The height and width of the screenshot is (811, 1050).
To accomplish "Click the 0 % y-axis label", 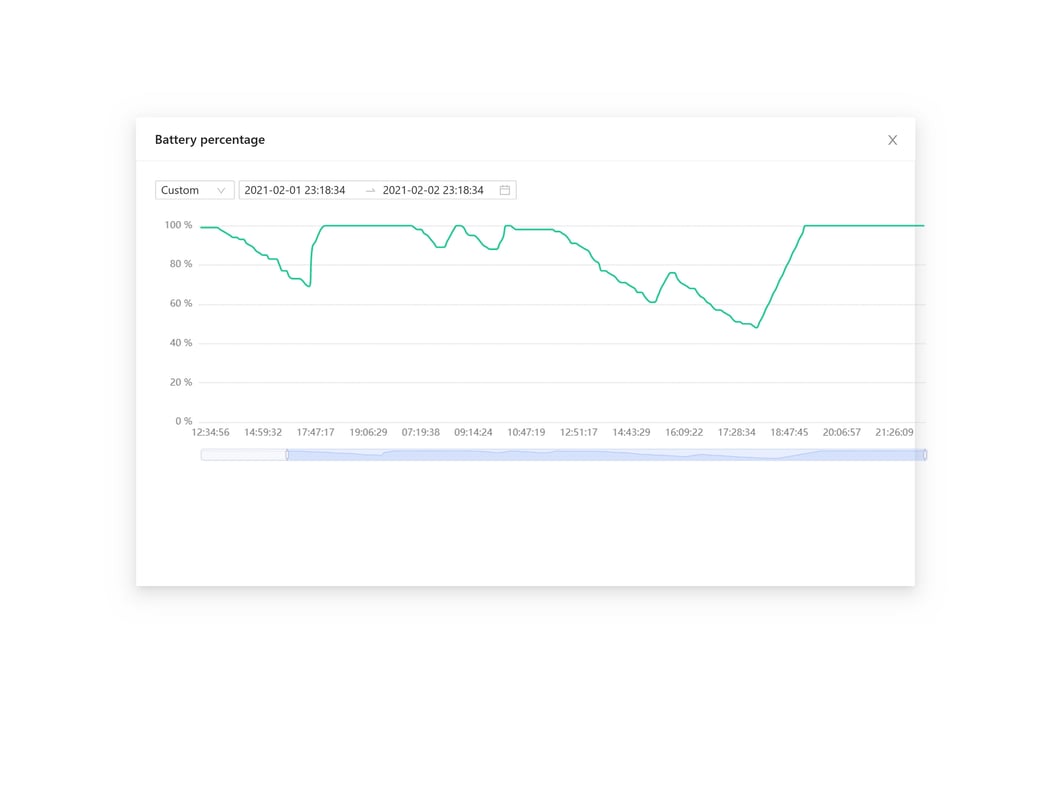I will [183, 422].
